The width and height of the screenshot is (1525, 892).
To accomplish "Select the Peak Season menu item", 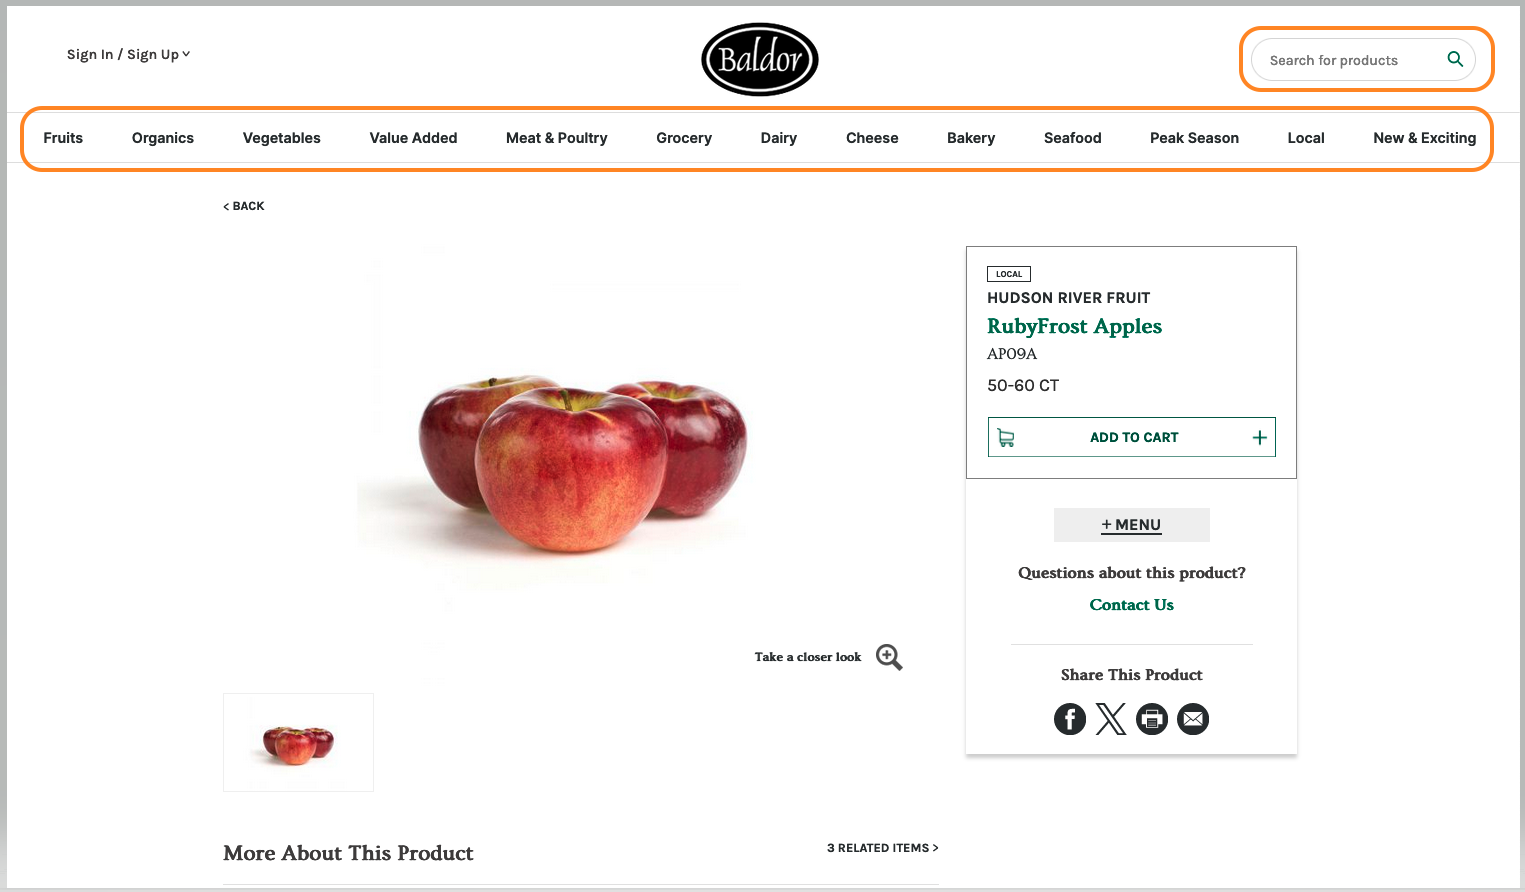I will coord(1194,138).
